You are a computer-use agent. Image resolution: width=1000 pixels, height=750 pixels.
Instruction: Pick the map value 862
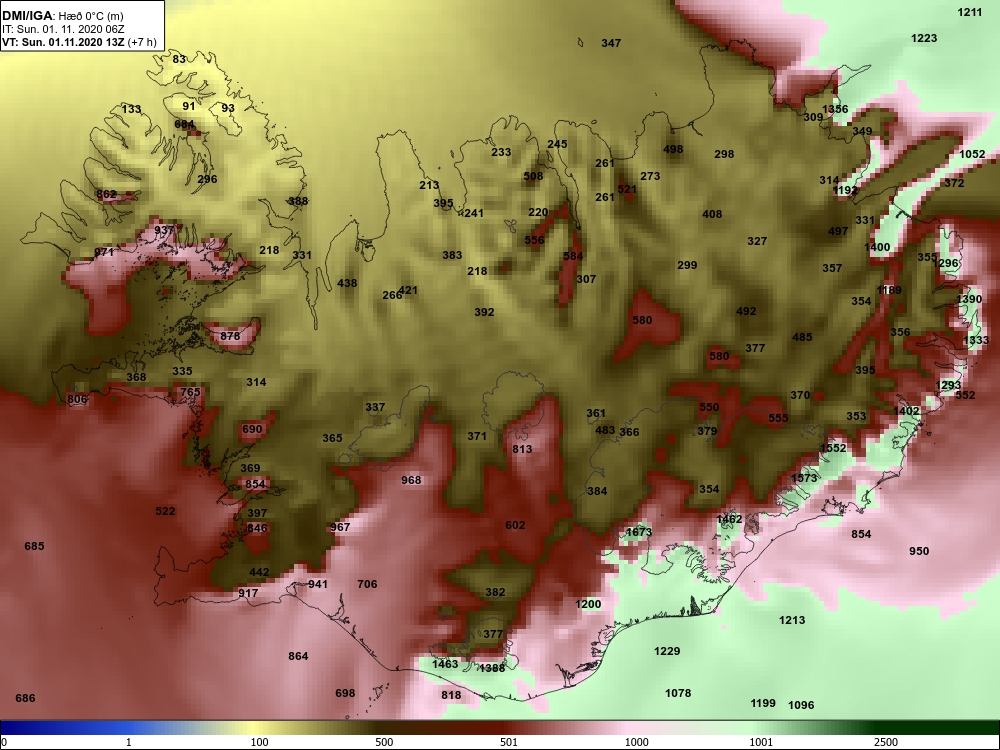(107, 195)
